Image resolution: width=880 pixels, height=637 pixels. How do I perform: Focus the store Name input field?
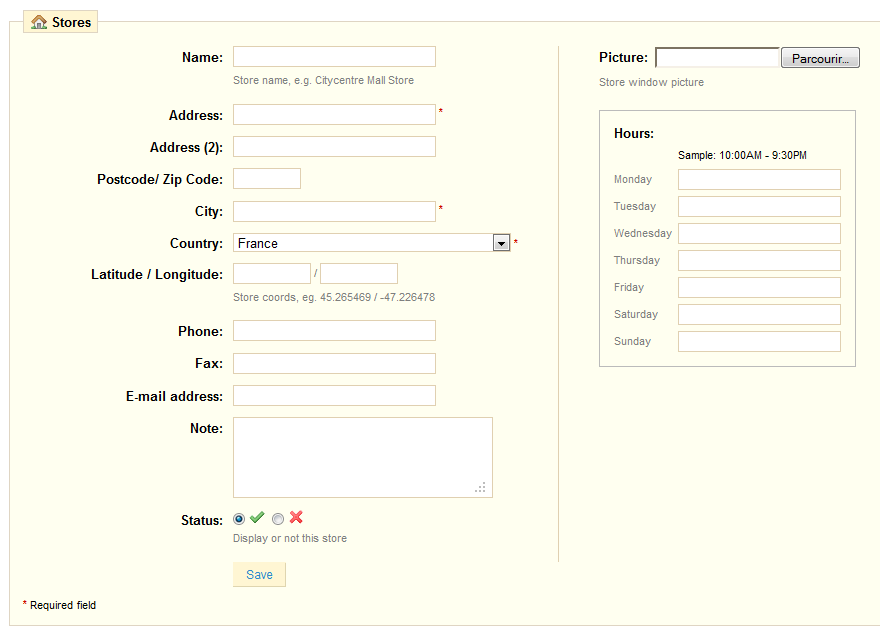pos(334,57)
